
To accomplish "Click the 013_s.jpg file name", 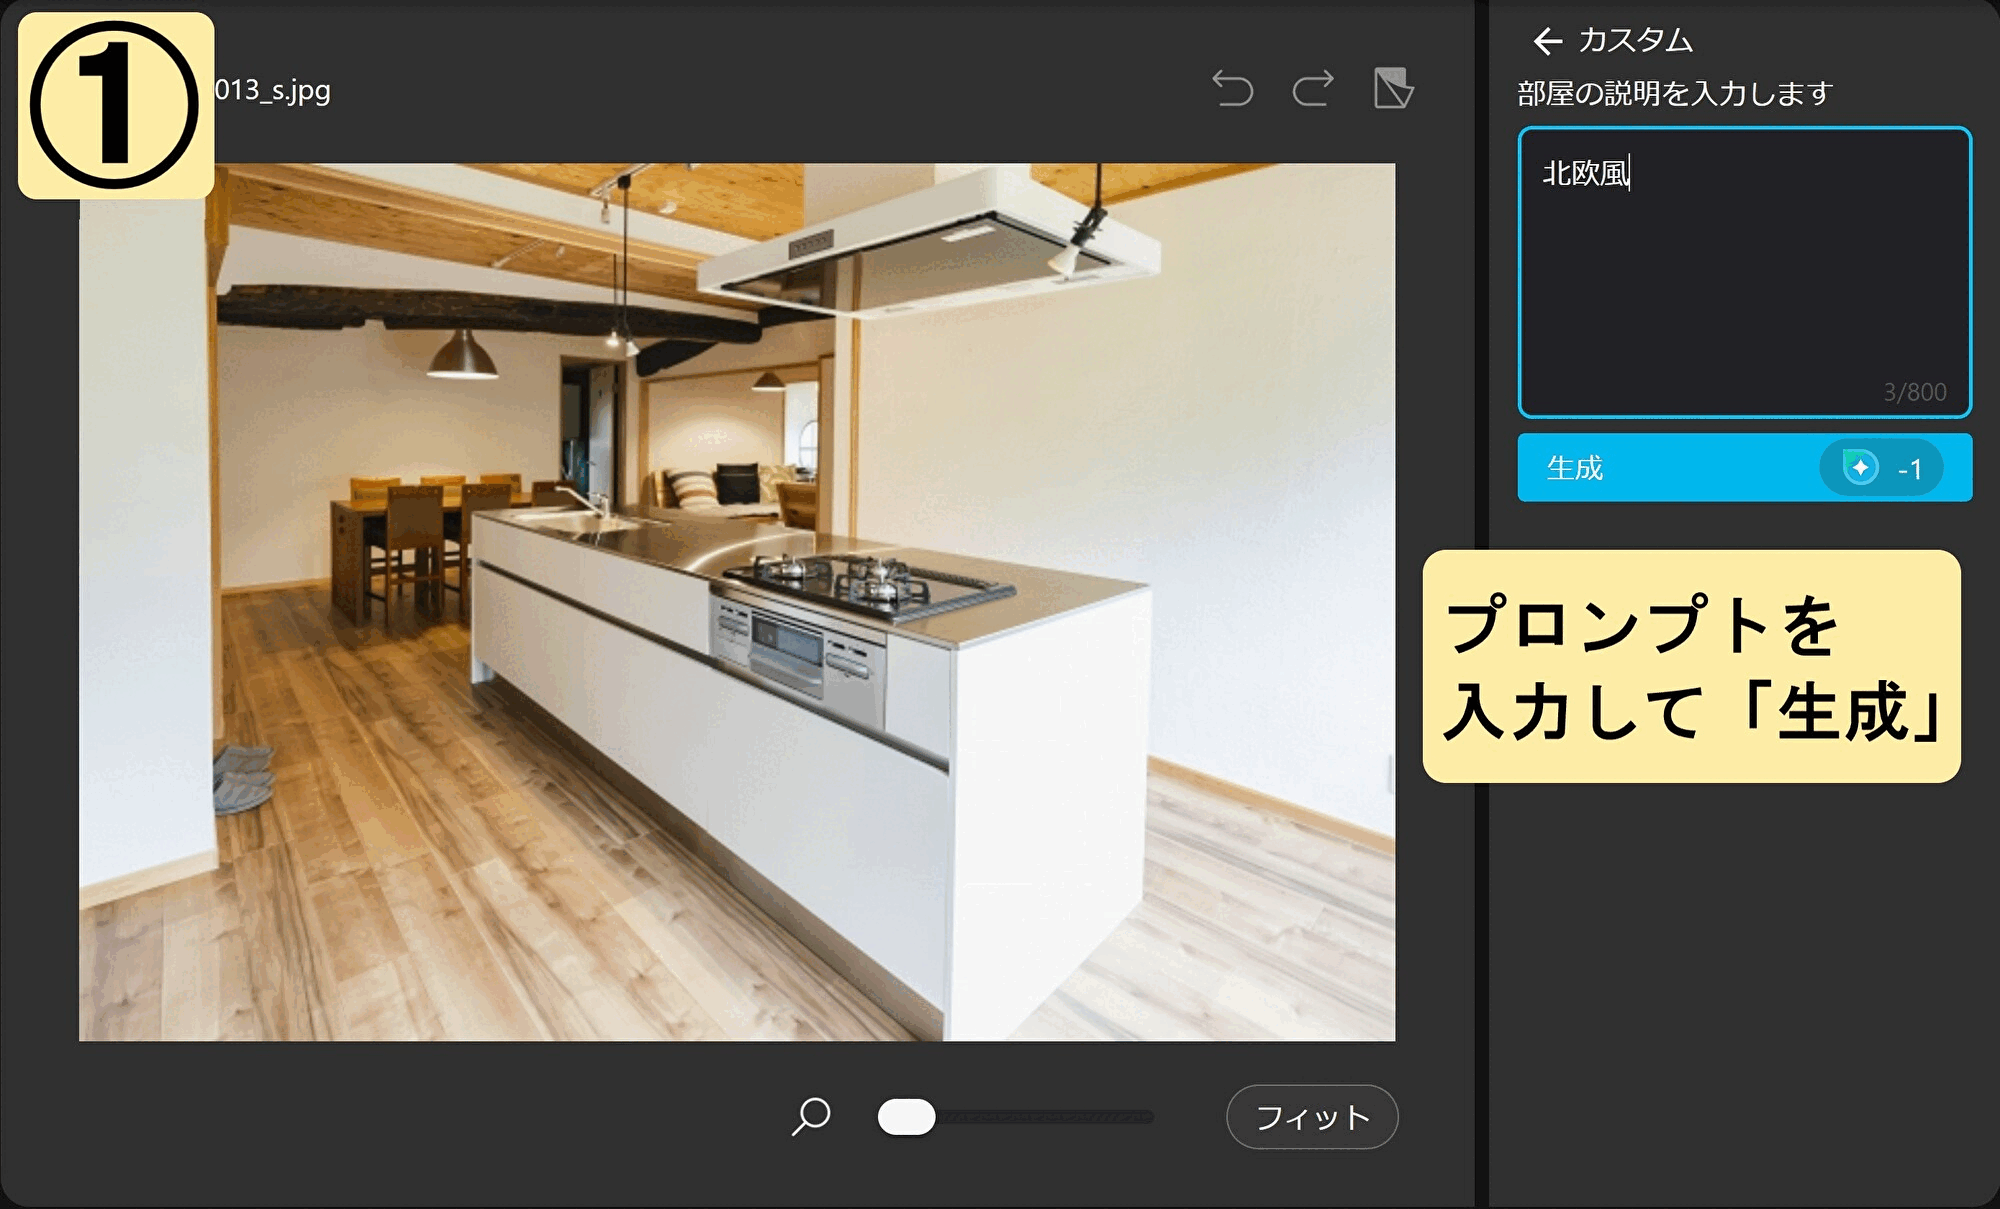I will tap(273, 90).
